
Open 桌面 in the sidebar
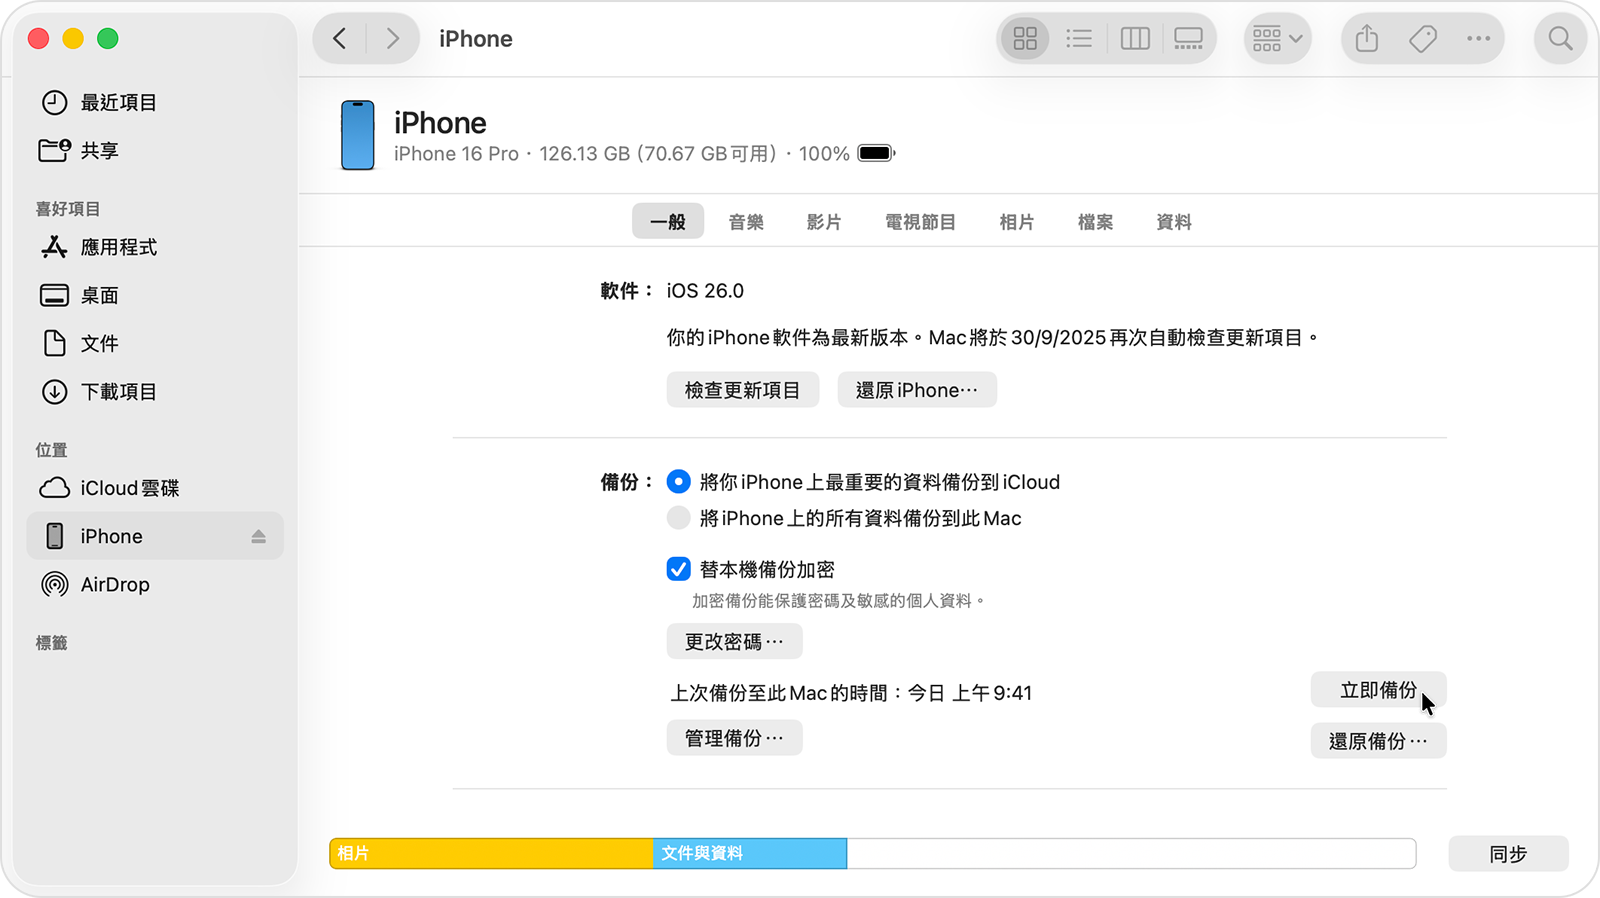pos(155,295)
